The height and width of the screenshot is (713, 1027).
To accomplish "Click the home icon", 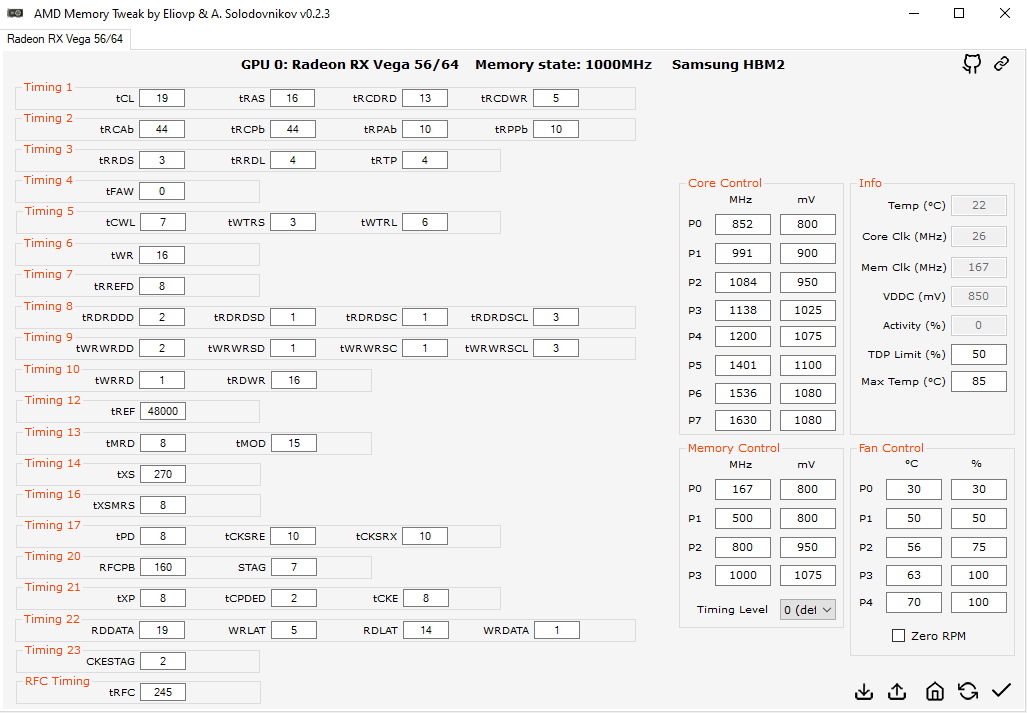I will [x=935, y=691].
